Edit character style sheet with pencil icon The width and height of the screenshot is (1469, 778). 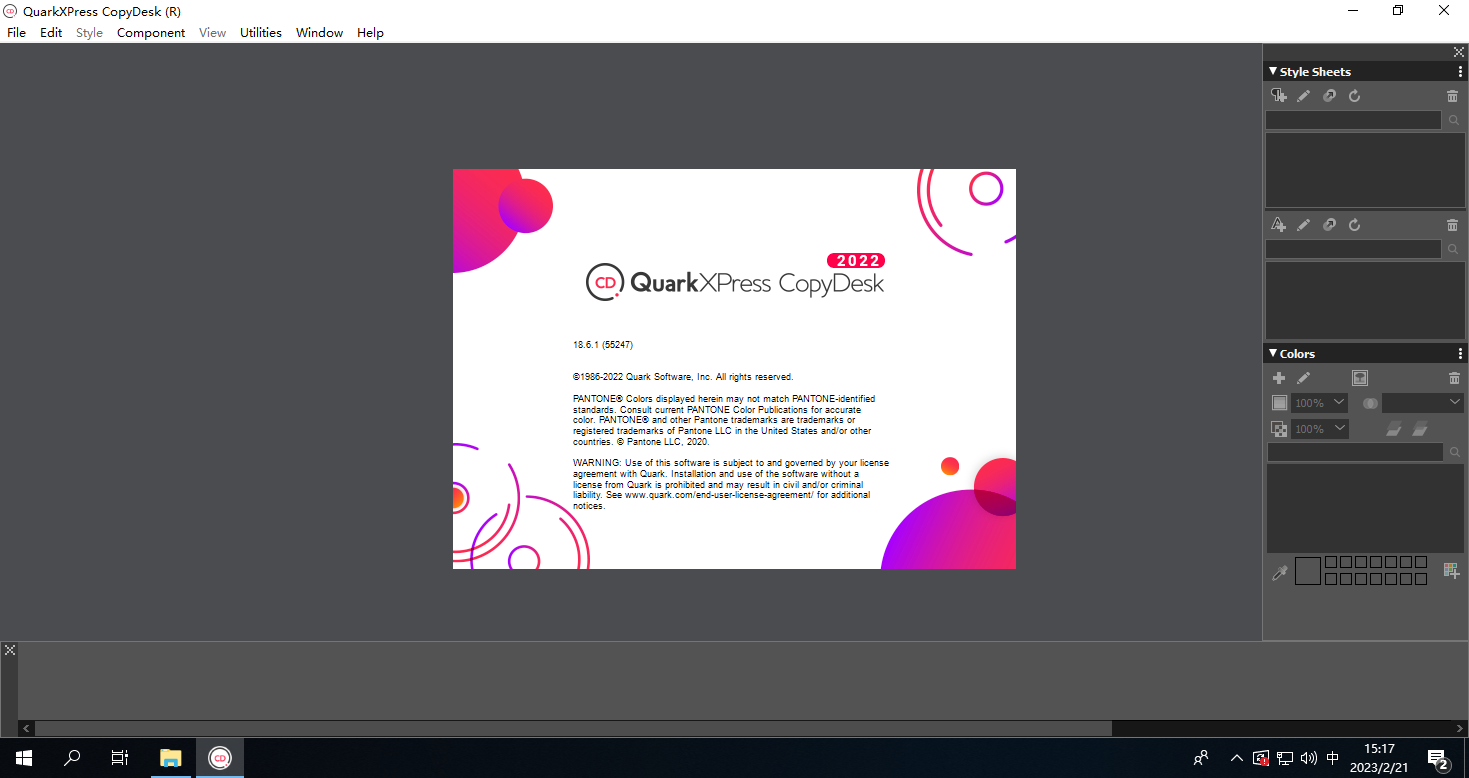(1303, 225)
